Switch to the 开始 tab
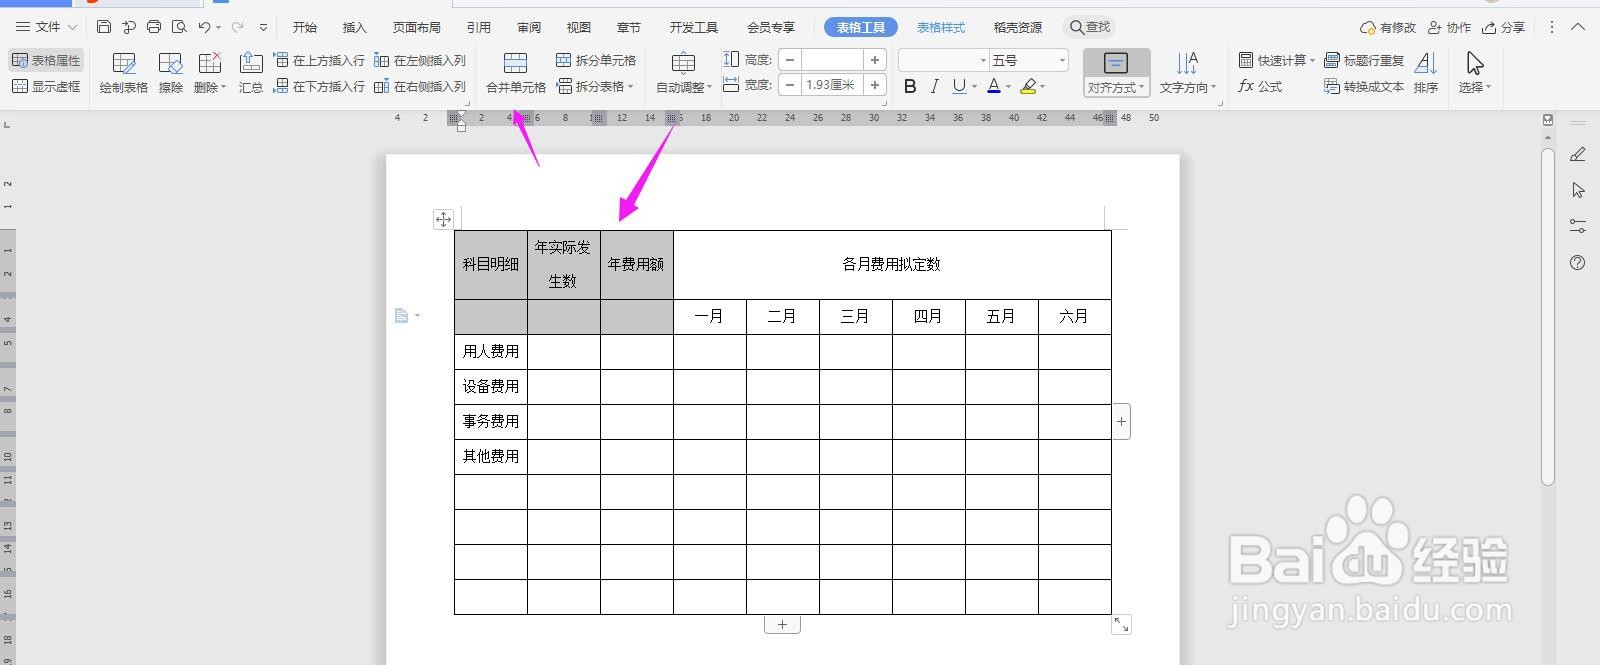Viewport: 1600px width, 665px height. [305, 27]
